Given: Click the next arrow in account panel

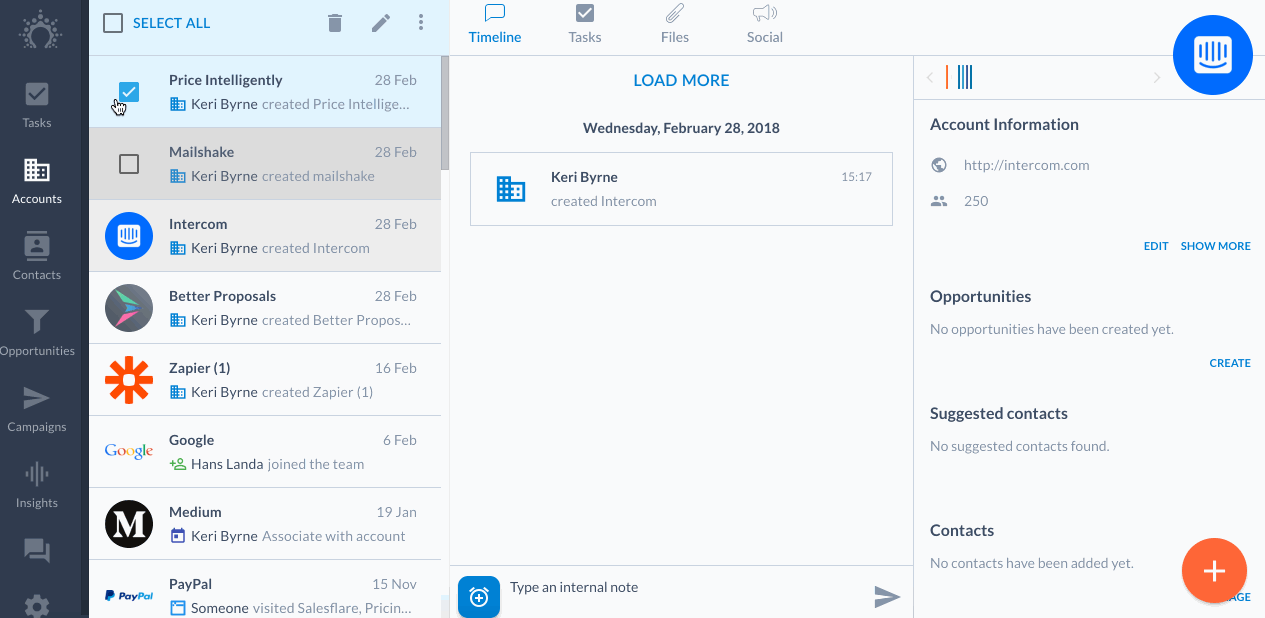Looking at the screenshot, I should pyautogui.click(x=1157, y=78).
